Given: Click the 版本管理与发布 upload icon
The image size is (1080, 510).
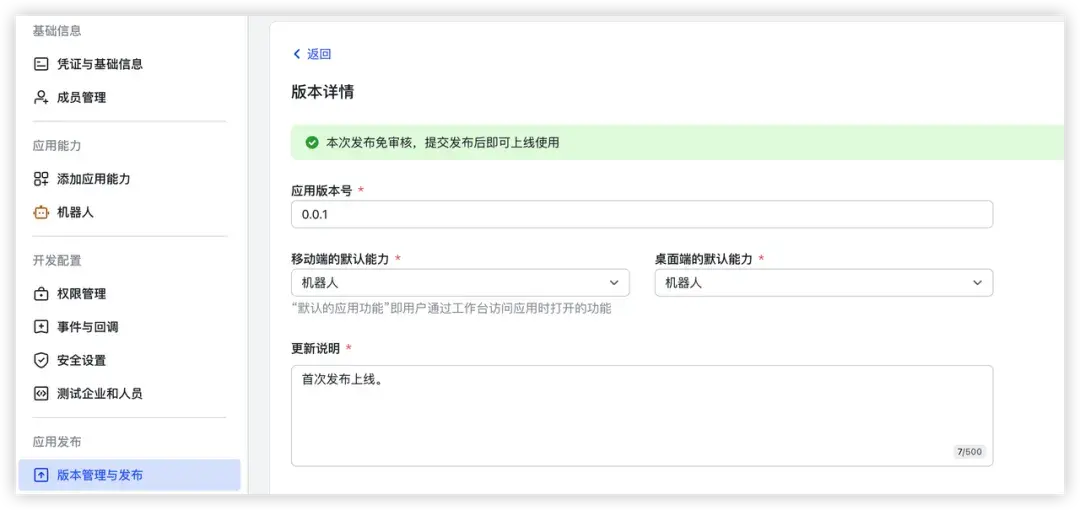Looking at the screenshot, I should pos(41,475).
